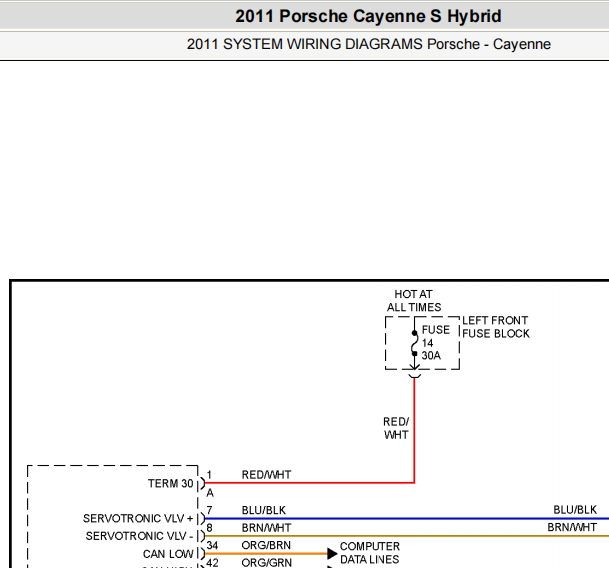The image size is (609, 568).
Task: Click the orange CAN LOW wire
Action: click(x=266, y=554)
